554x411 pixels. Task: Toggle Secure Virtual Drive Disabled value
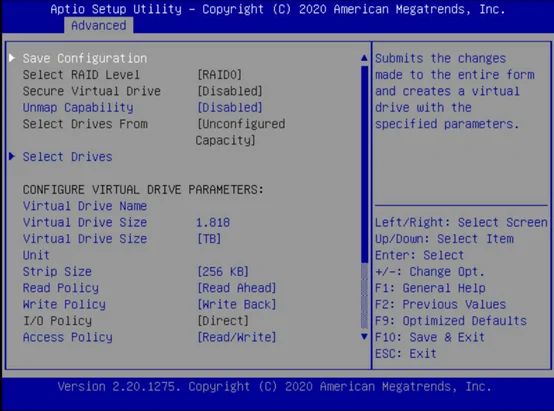pos(230,91)
